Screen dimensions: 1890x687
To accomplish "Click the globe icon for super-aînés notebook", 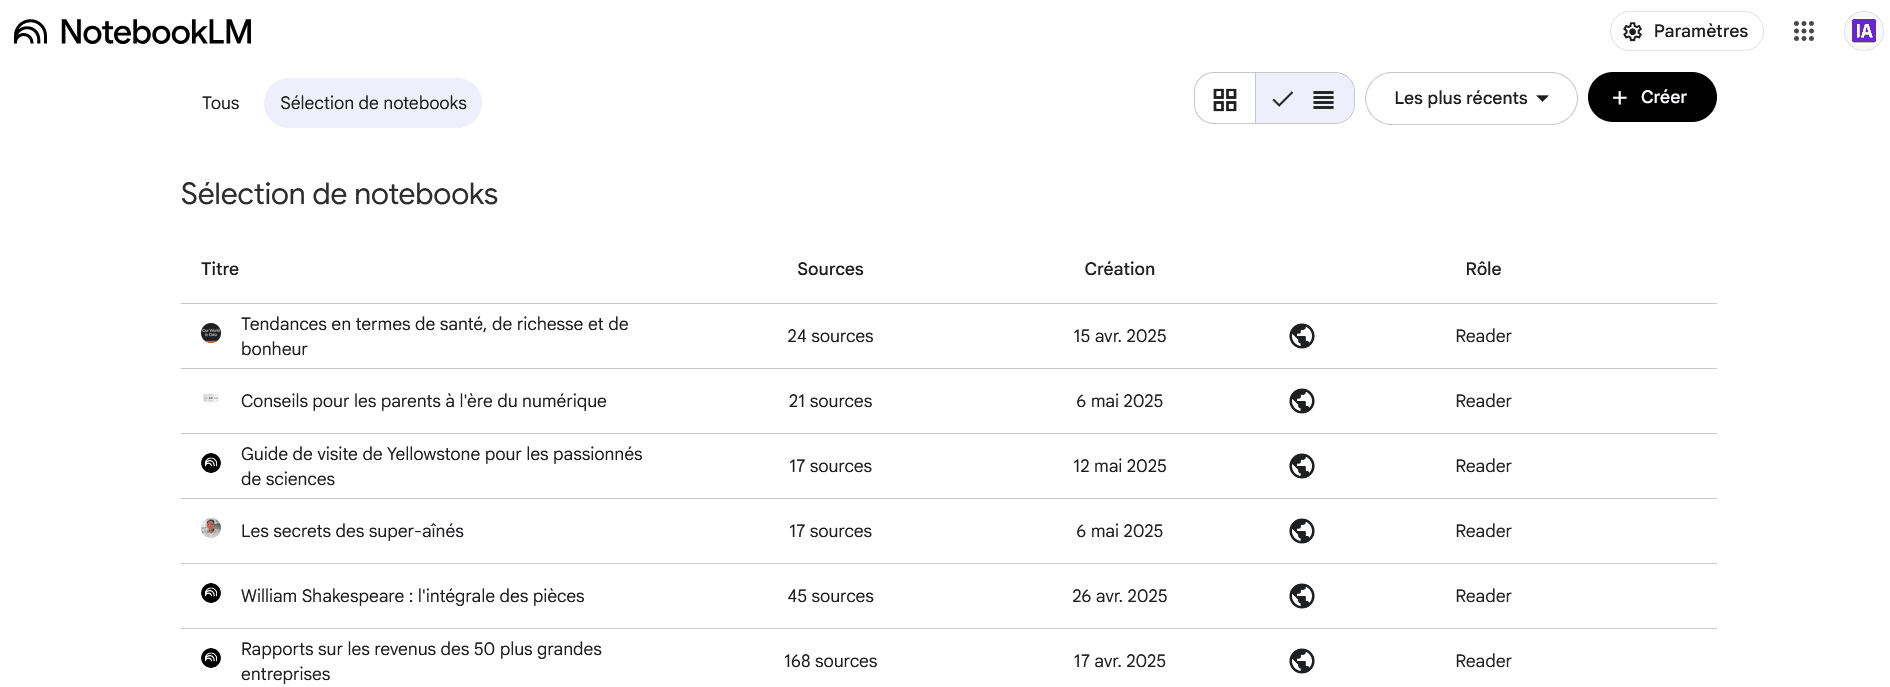I will 1301,531.
